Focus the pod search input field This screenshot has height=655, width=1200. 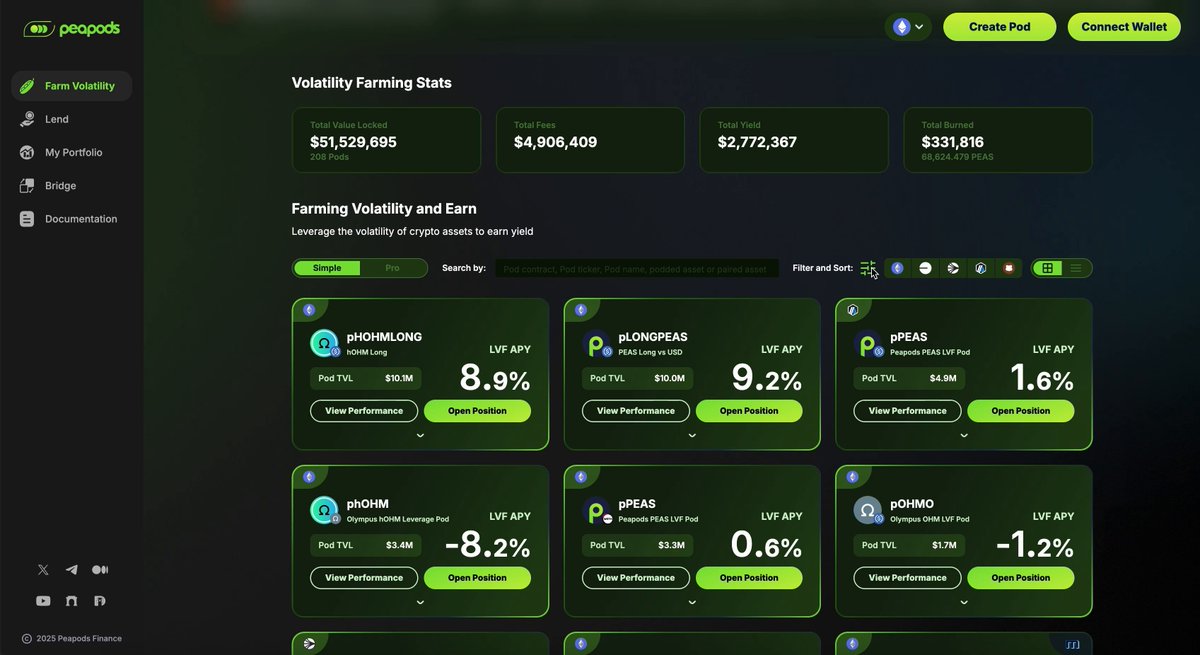click(637, 269)
